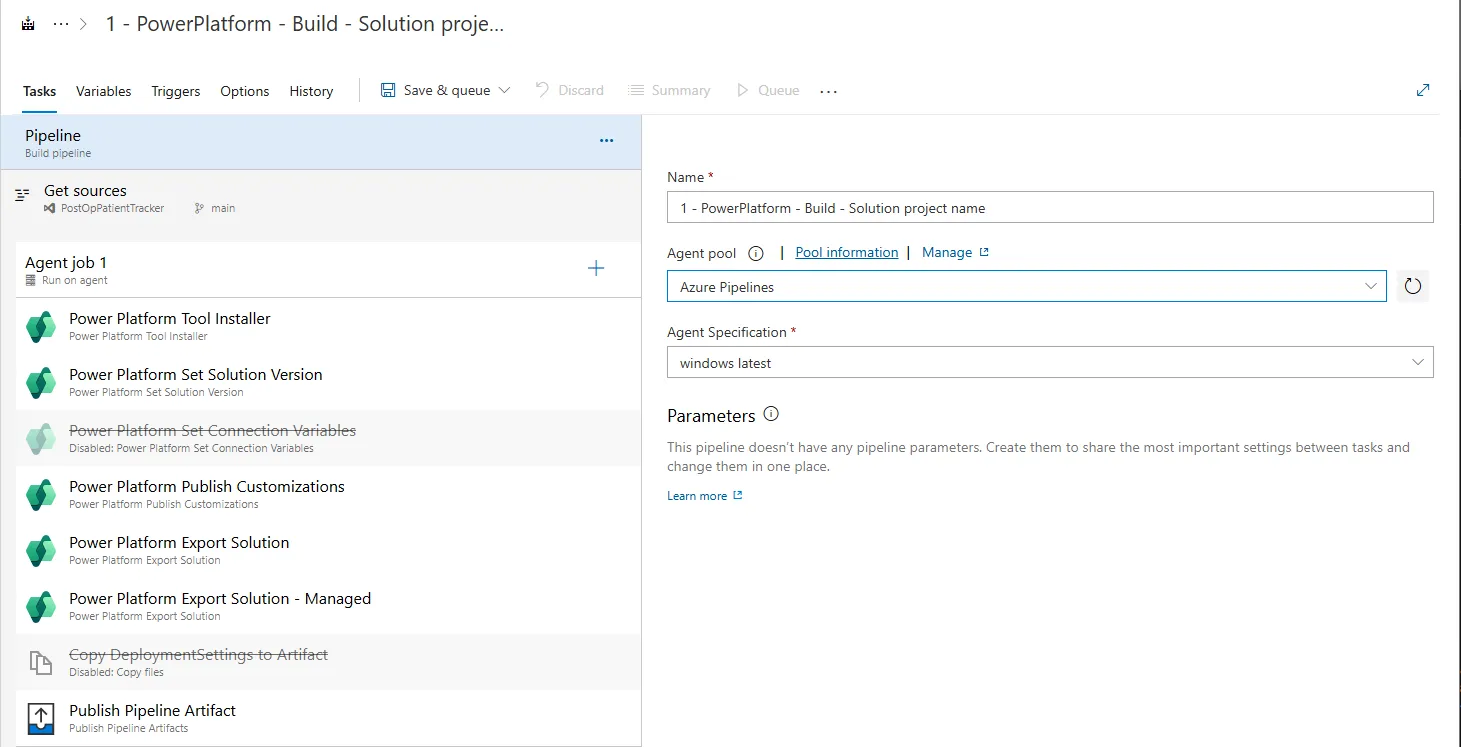
Task: Open the toolbar more actions ellipsis
Action: pyautogui.click(x=828, y=91)
